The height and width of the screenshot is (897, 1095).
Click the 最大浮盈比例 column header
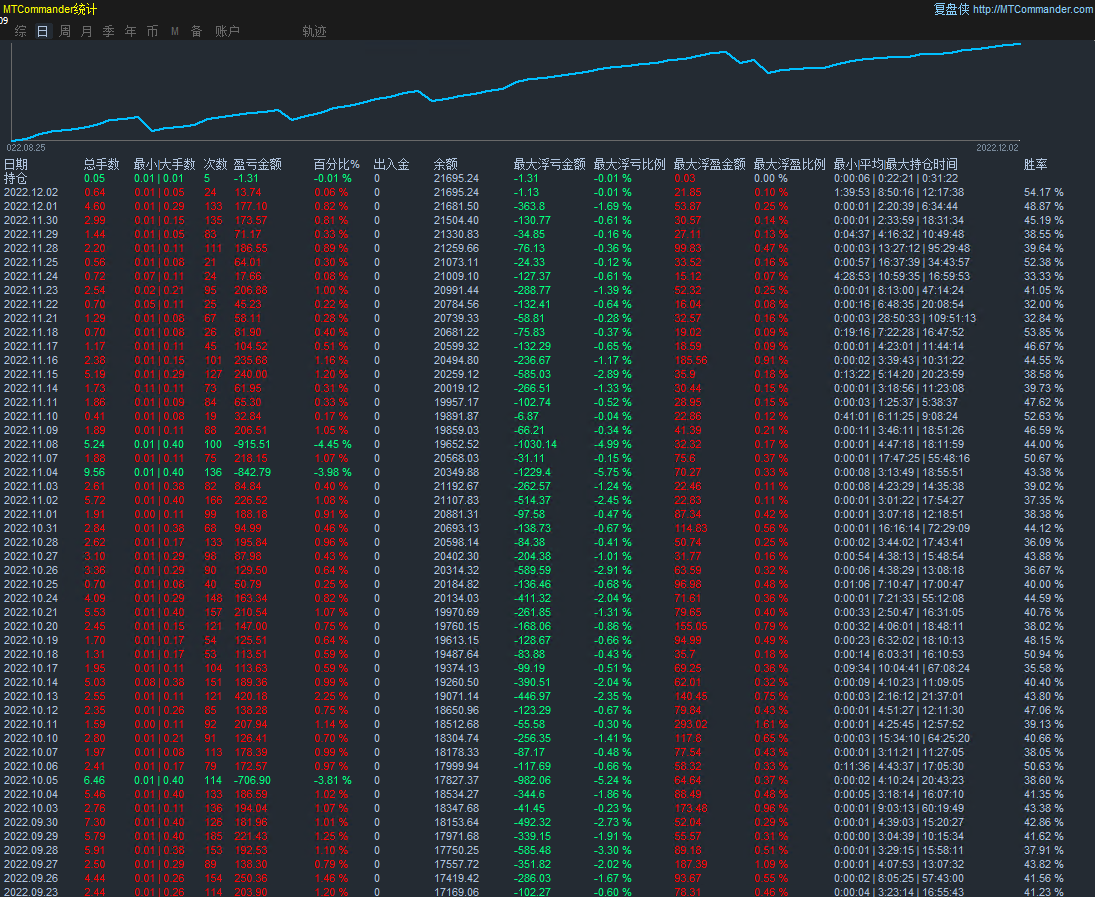point(790,164)
